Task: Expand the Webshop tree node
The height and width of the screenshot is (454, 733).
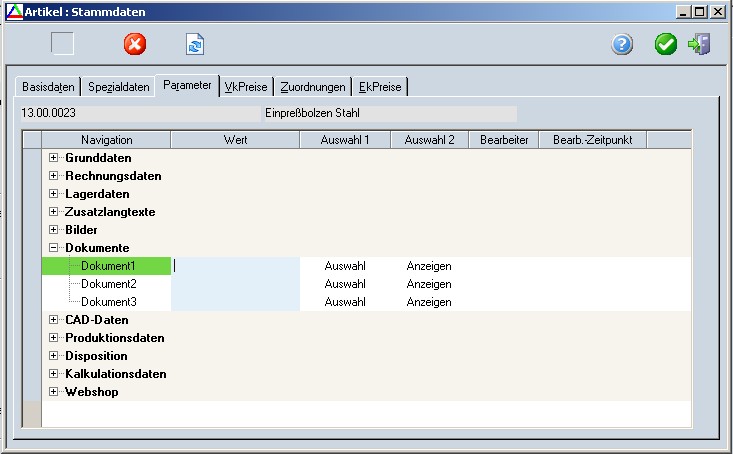Action: pos(54,392)
